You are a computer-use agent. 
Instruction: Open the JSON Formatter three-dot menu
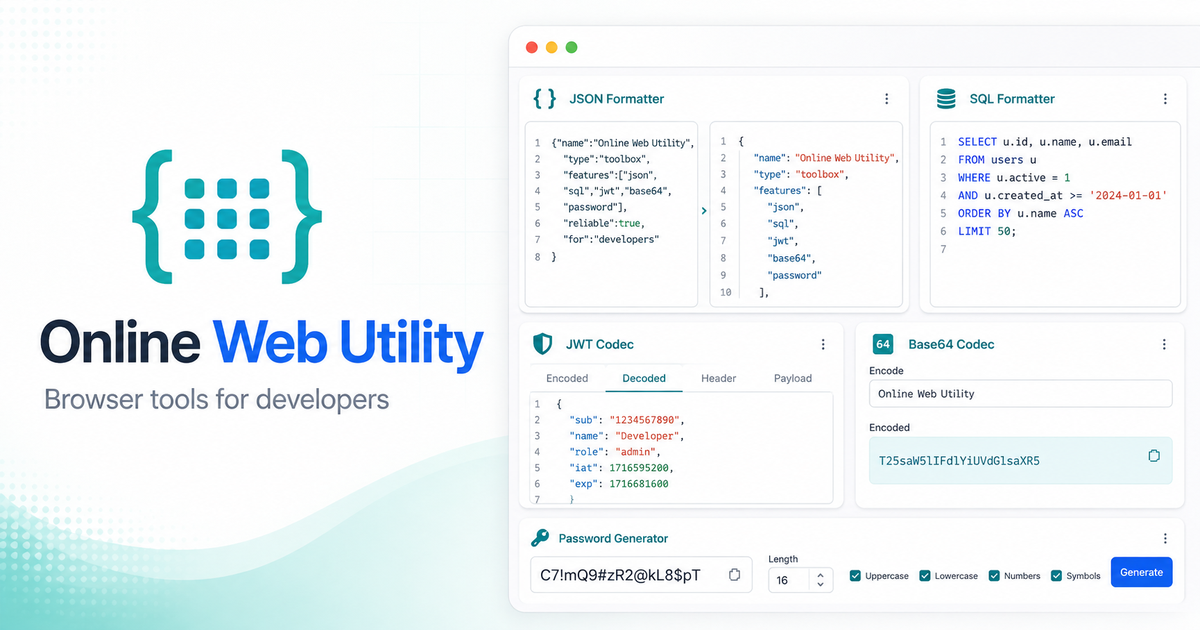click(886, 99)
